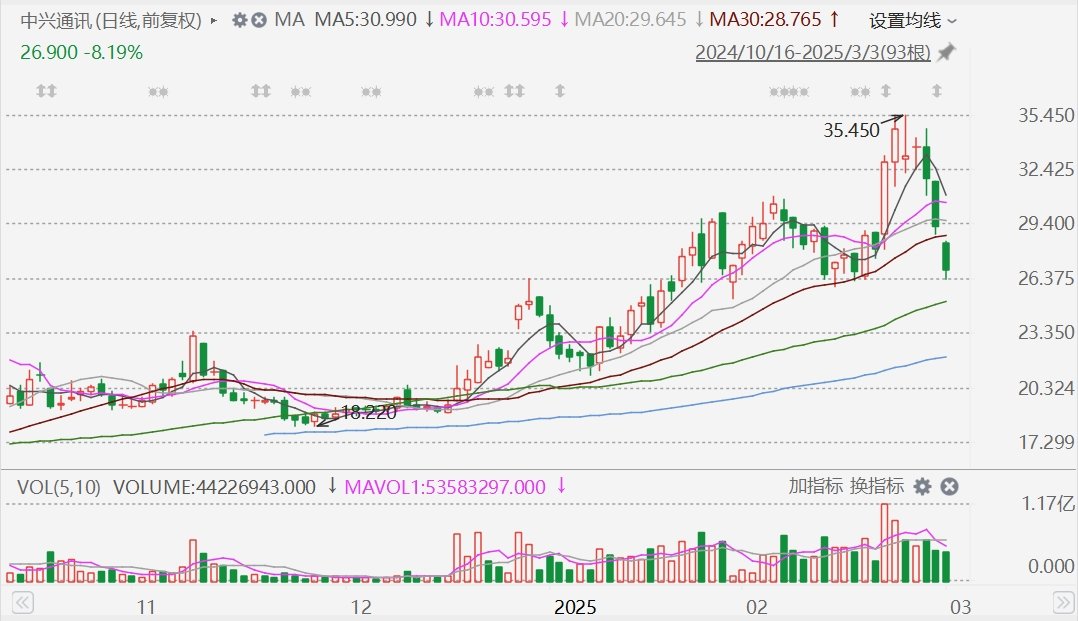Select the 02 month marker on timeline
1078x621 pixels.
pos(757,607)
